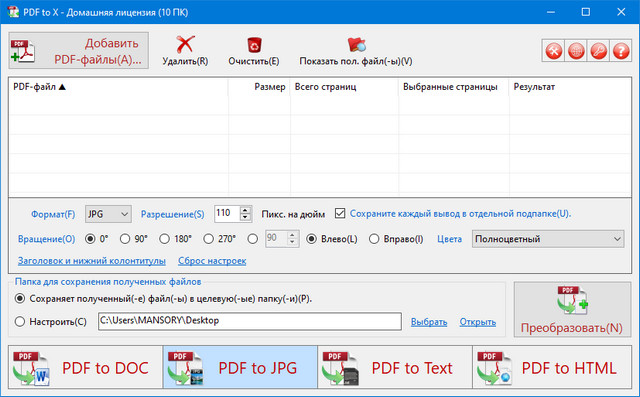The width and height of the screenshot is (640, 397).
Task: Expand the Полноцветный colors dropdown
Action: coord(548,239)
